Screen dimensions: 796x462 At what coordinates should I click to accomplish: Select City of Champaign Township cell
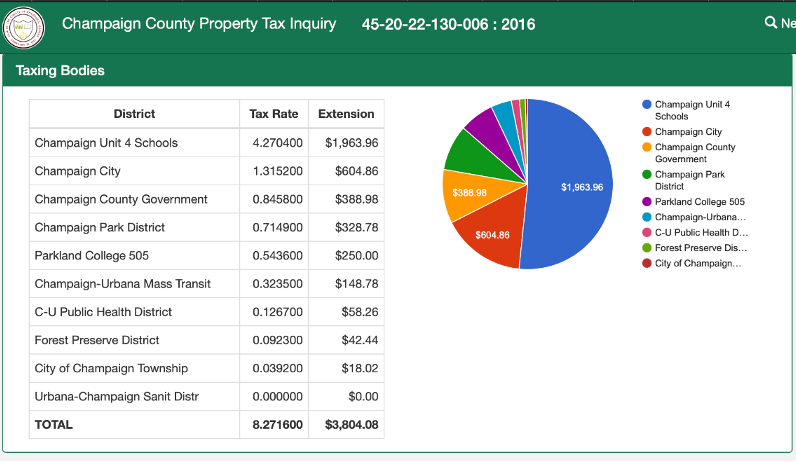tap(134, 368)
